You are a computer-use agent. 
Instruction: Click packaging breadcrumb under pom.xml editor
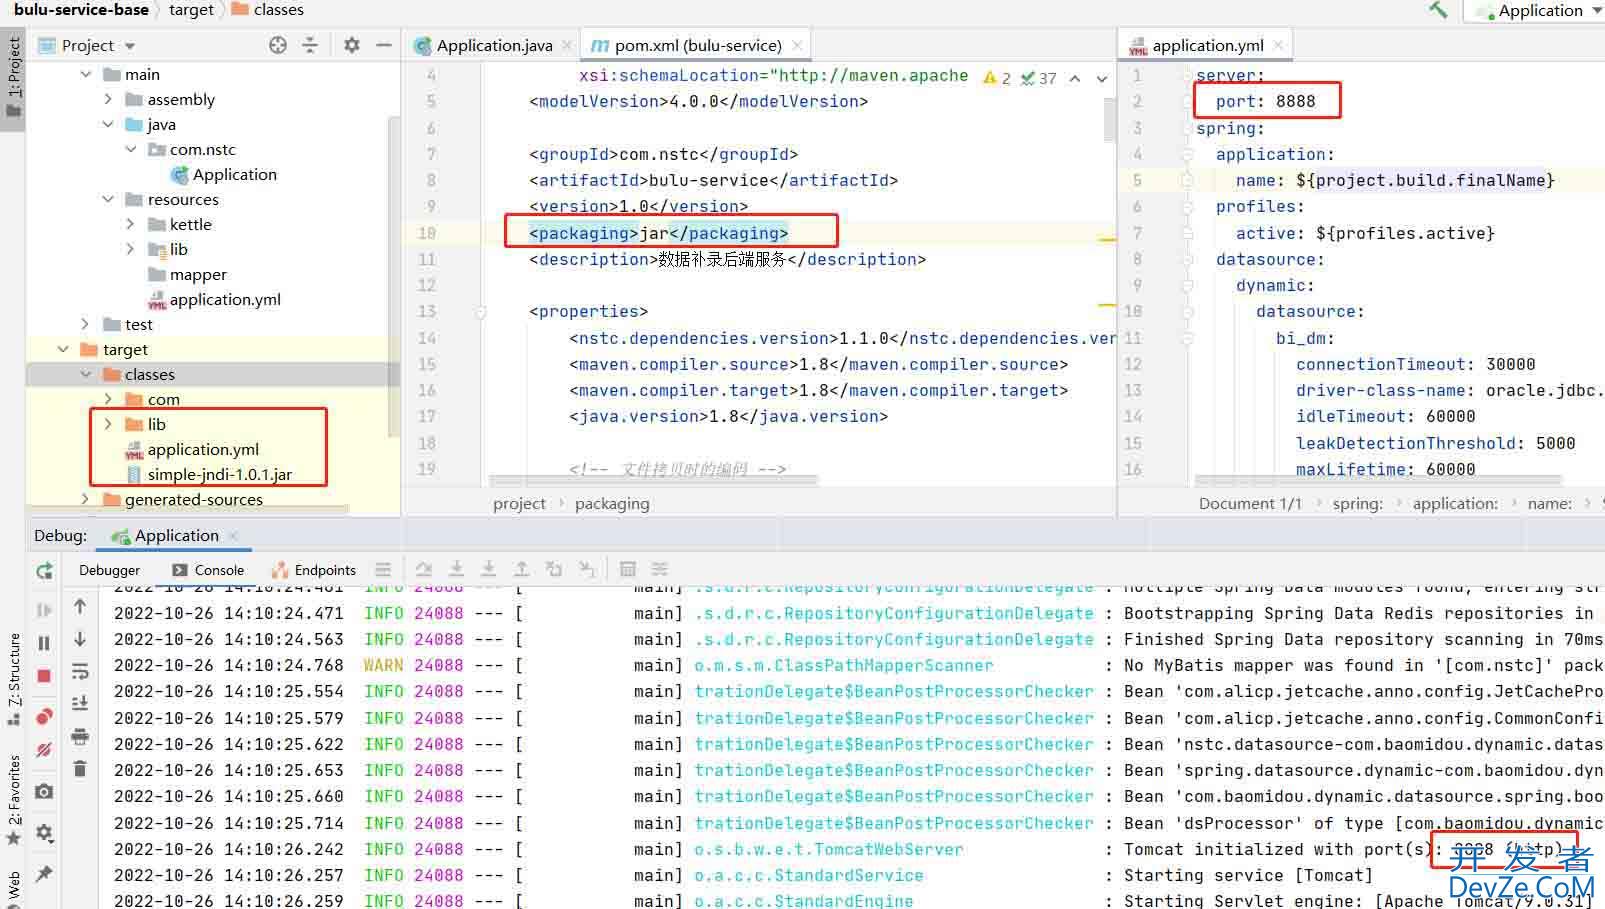(612, 503)
